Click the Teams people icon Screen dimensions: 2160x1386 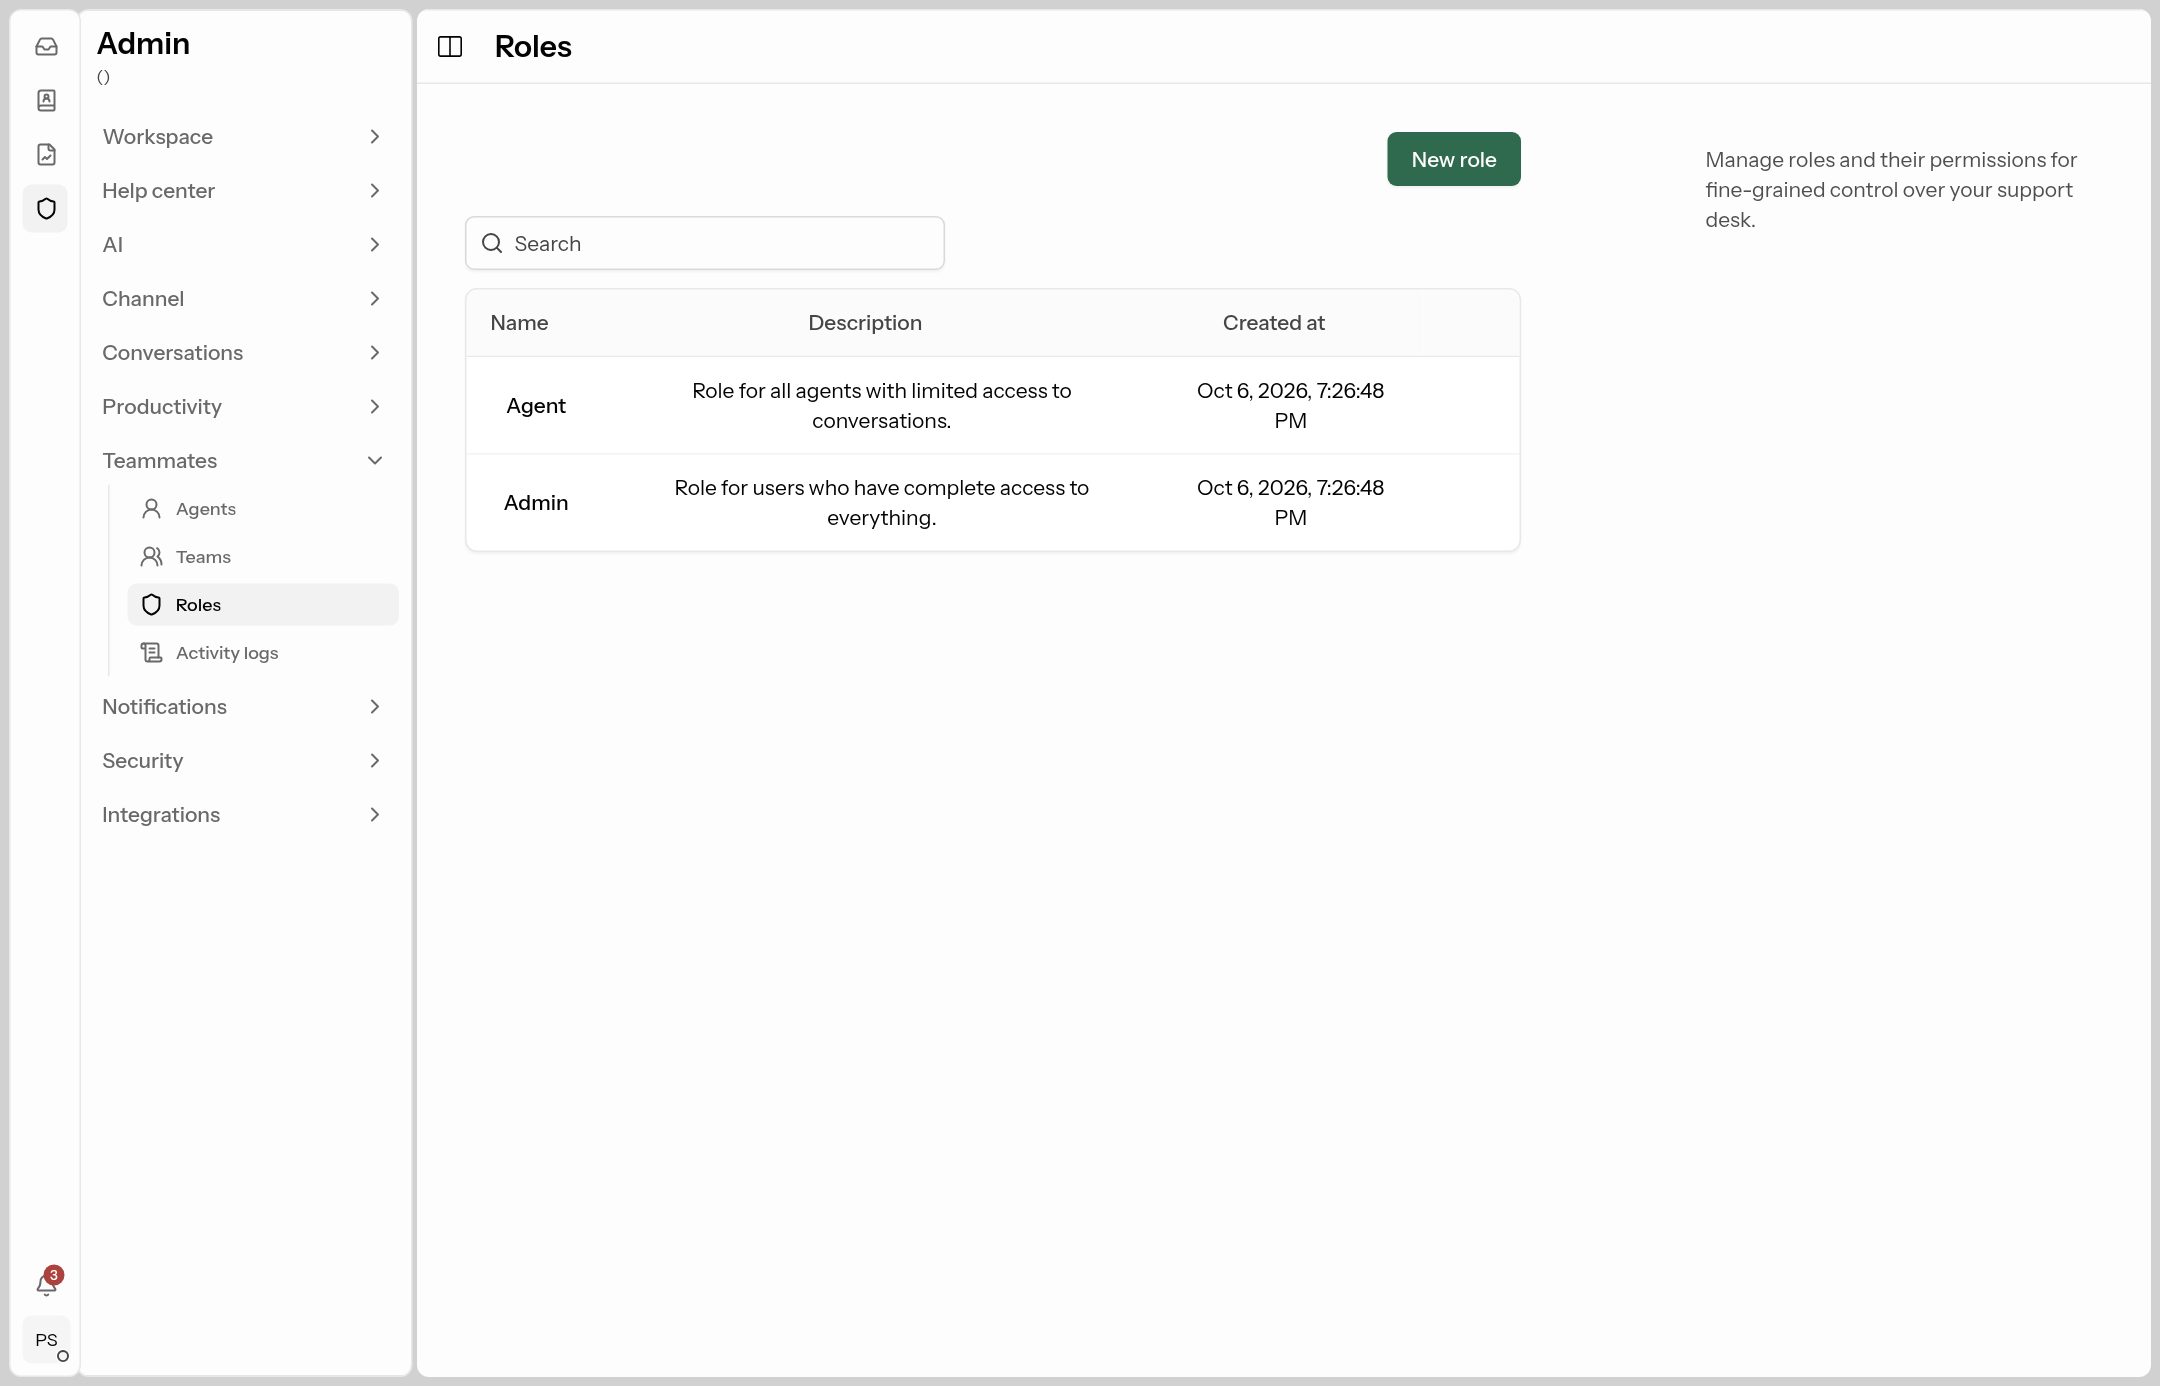tap(151, 557)
